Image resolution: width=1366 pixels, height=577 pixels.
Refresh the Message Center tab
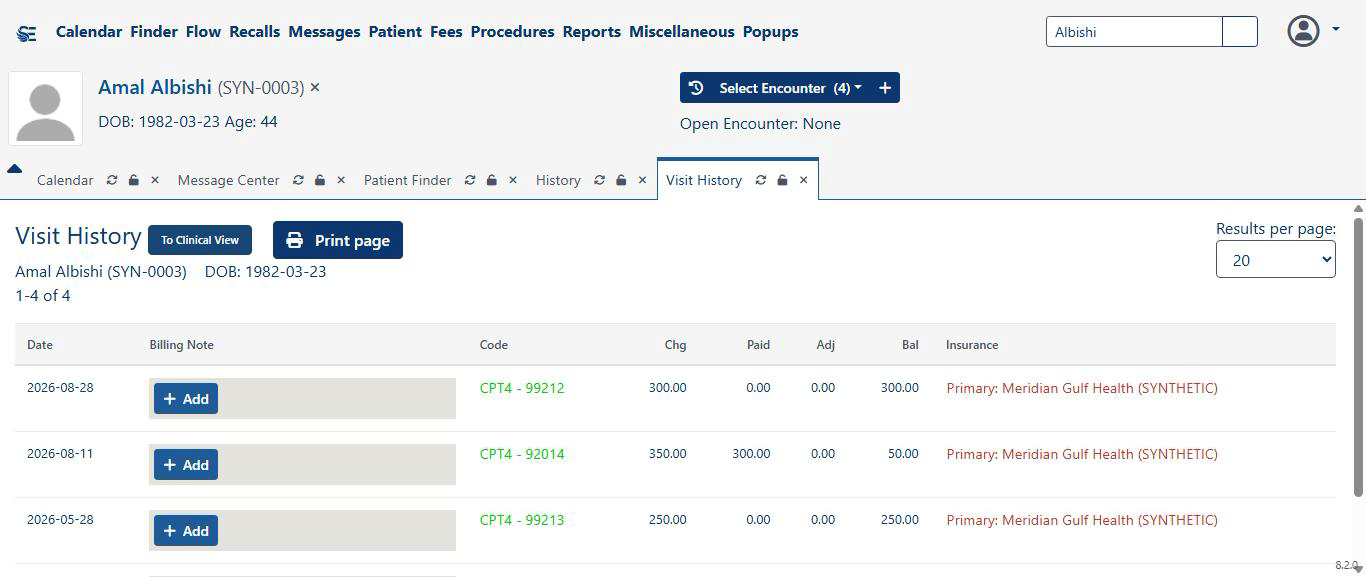tap(298, 180)
